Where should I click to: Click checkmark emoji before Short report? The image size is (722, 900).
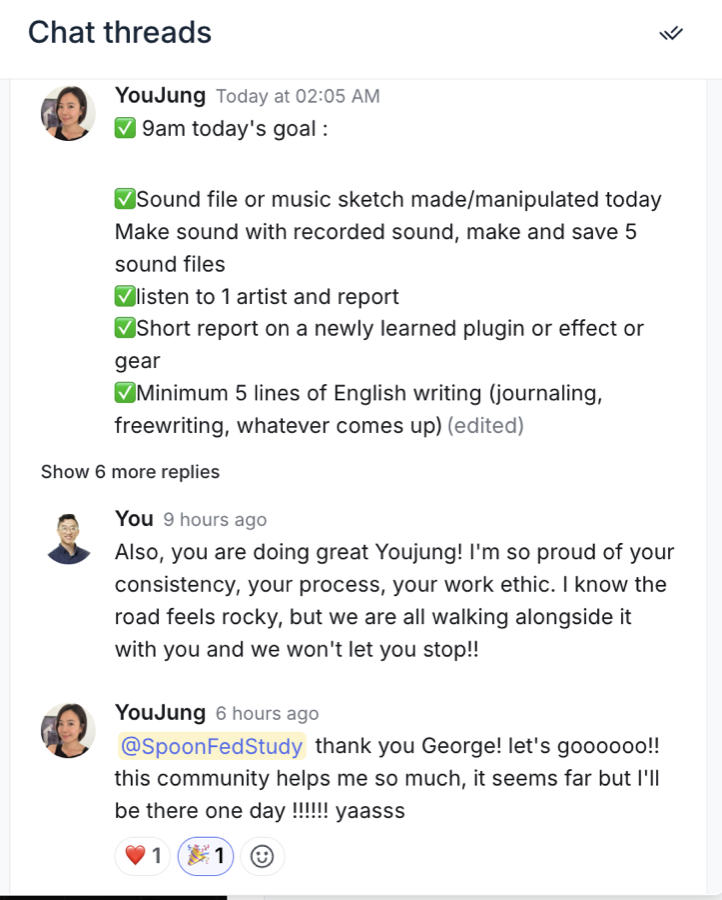(x=125, y=328)
